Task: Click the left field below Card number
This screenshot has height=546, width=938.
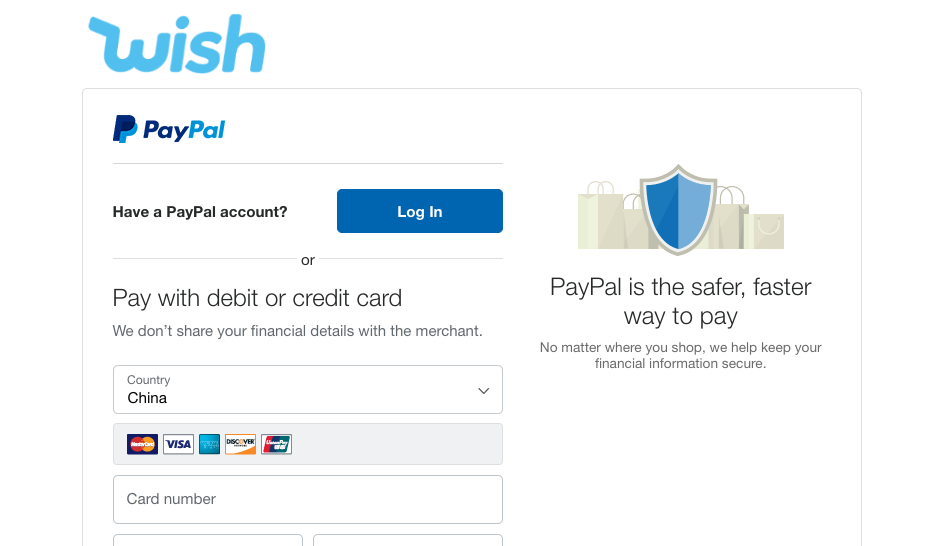Action: pyautogui.click(x=208, y=540)
